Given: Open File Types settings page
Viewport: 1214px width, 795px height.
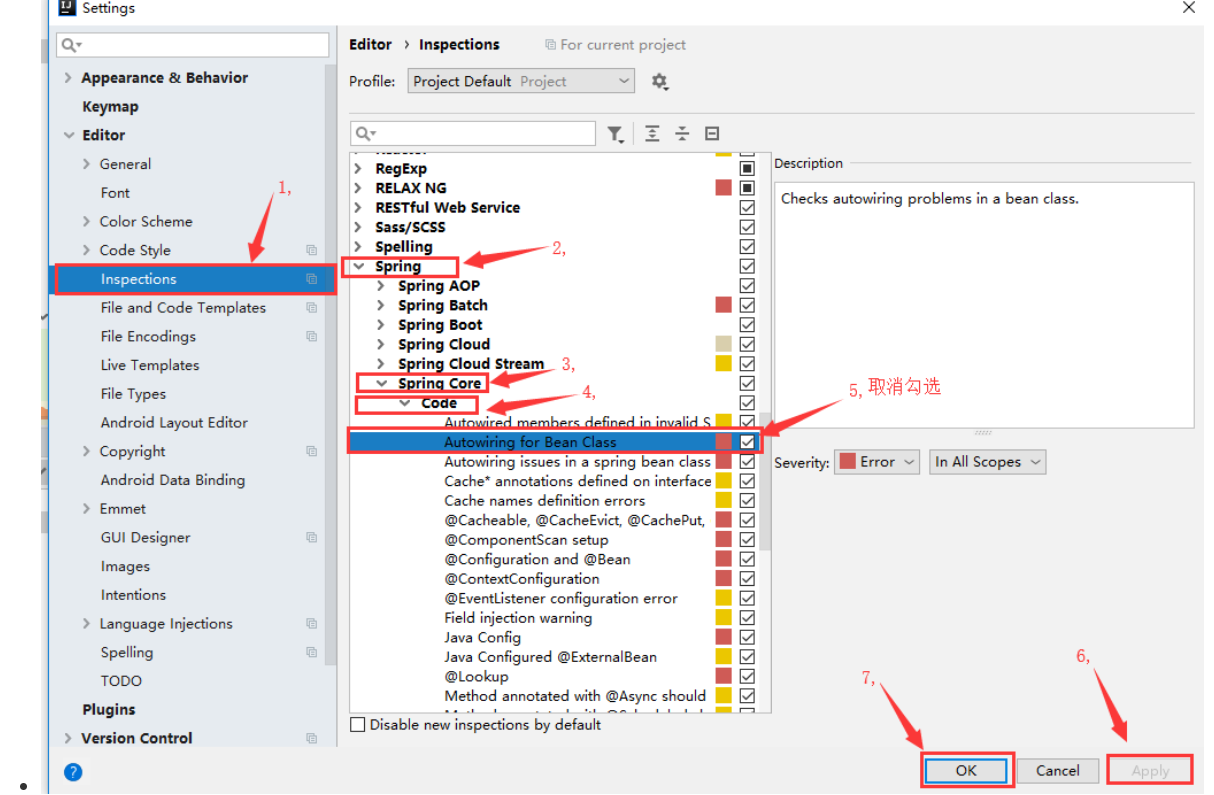Looking at the screenshot, I should (133, 395).
